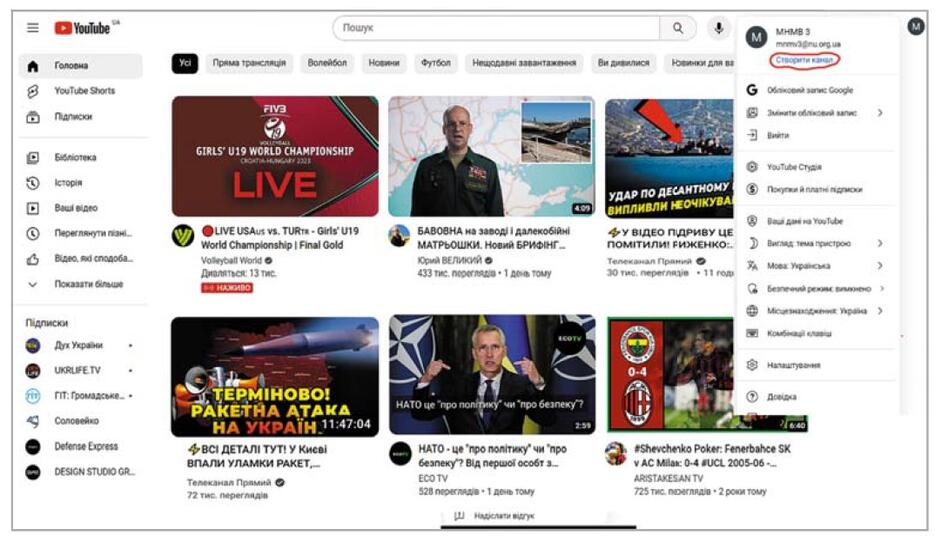Open Налаштування settings entry
Viewport: 940px width, 536px height.
[816, 365]
